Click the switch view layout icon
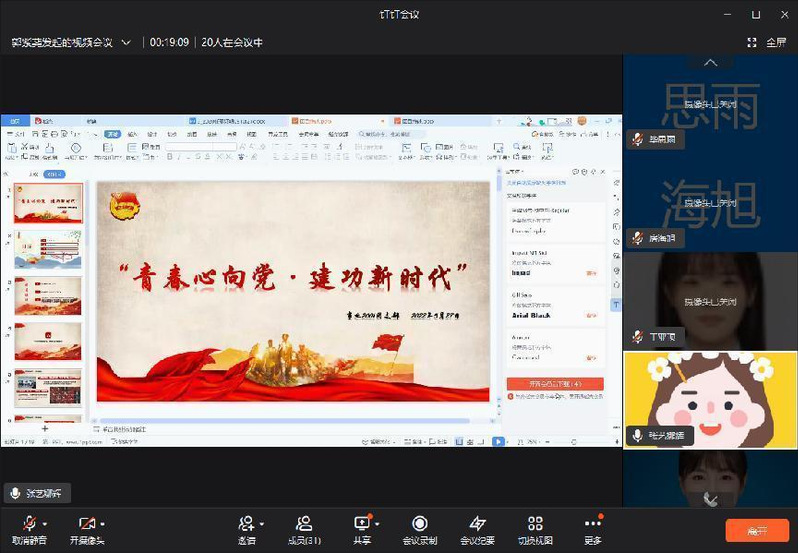 click(535, 525)
